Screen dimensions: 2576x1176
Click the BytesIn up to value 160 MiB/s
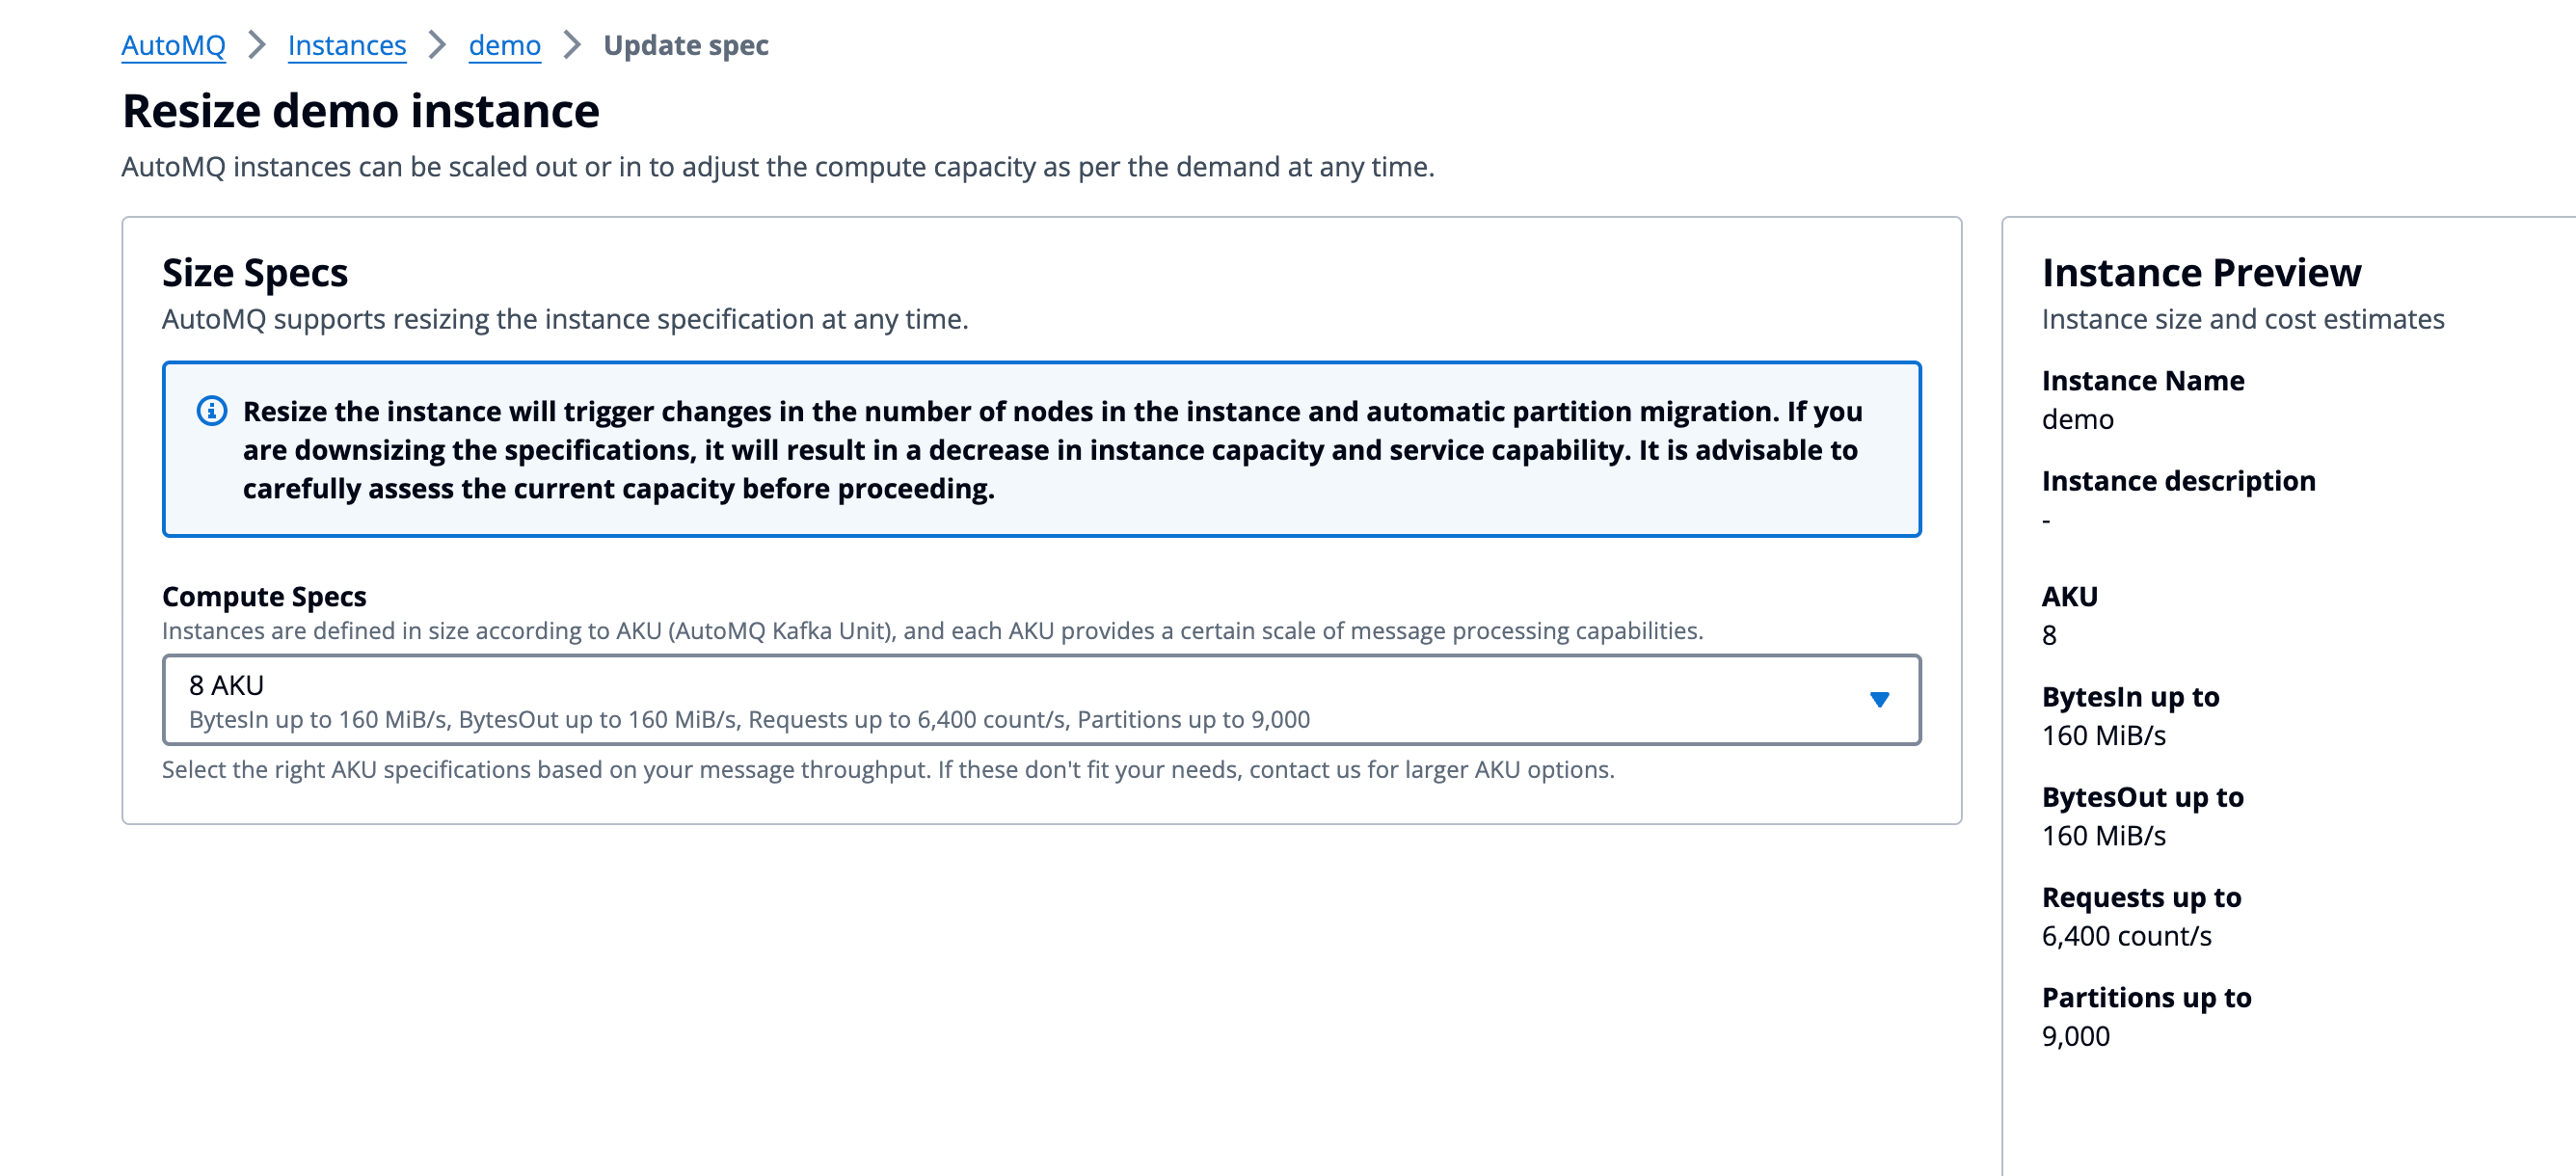pyautogui.click(x=2103, y=735)
